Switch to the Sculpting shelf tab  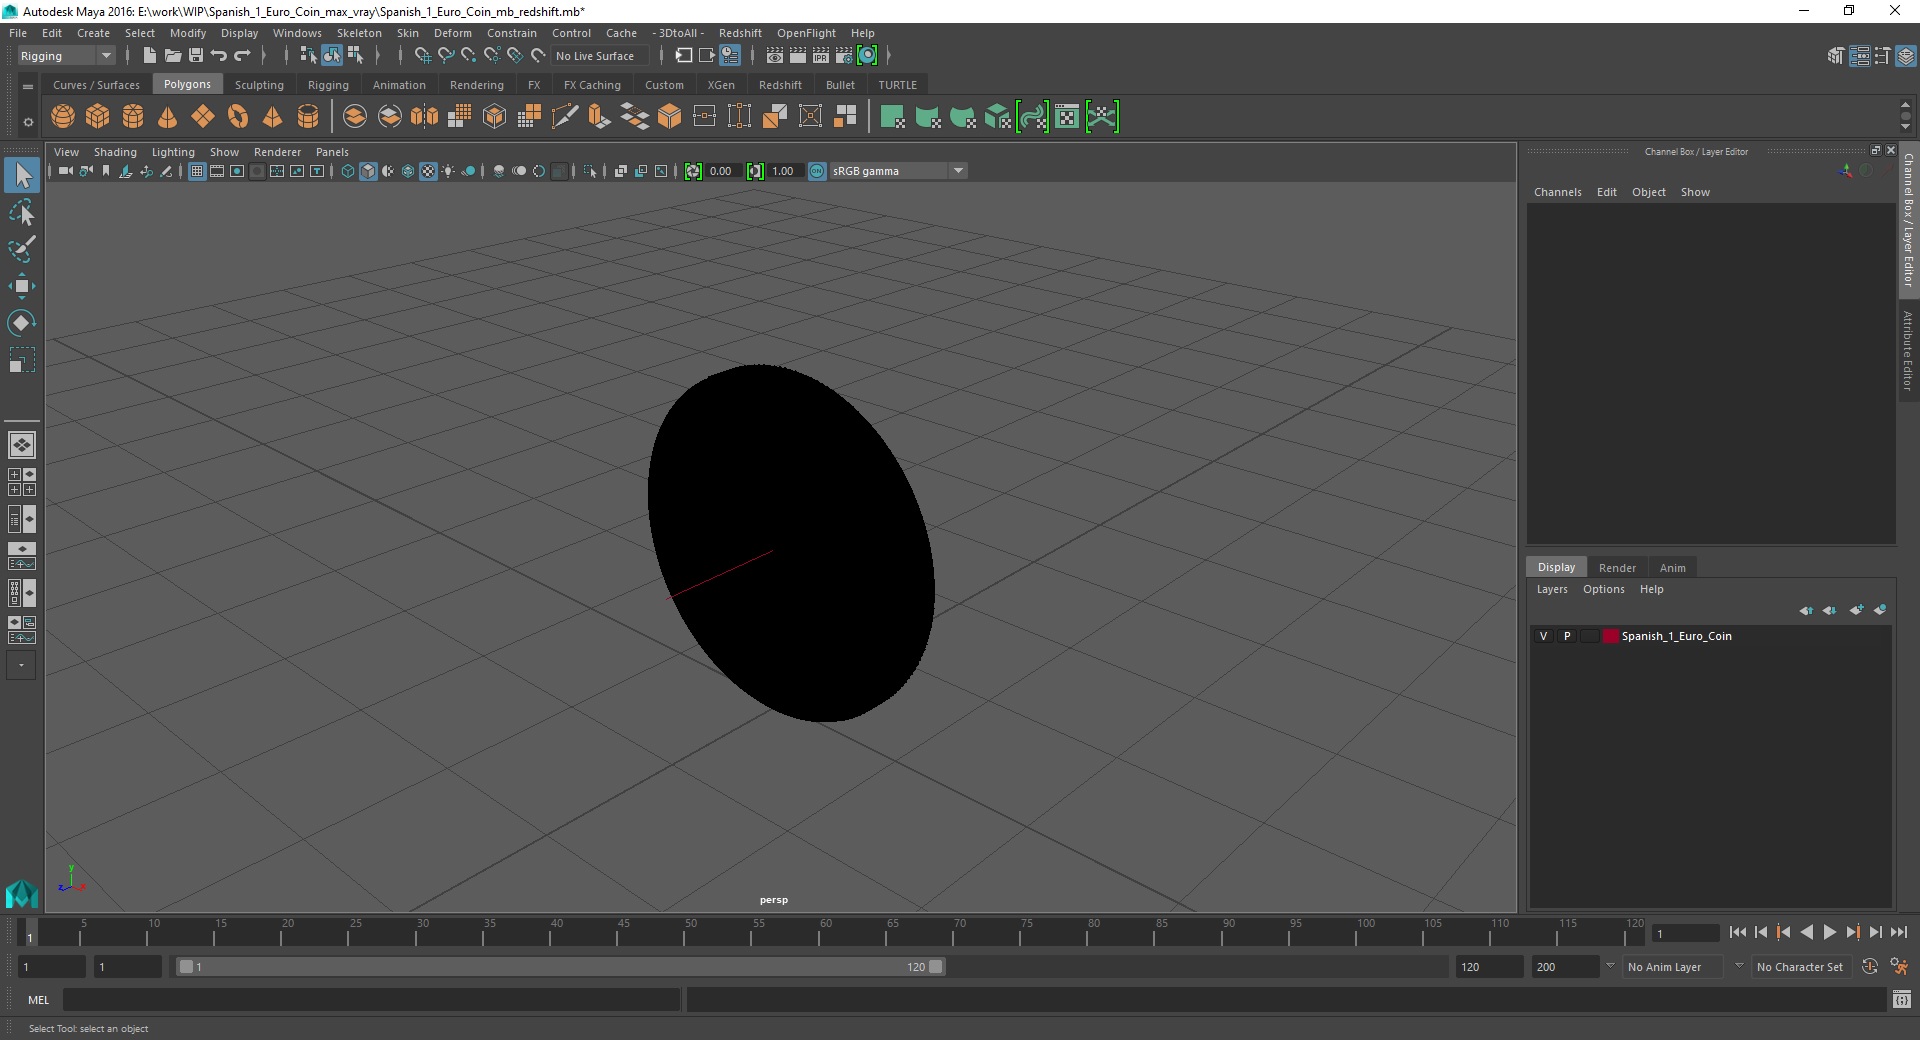pyautogui.click(x=259, y=85)
